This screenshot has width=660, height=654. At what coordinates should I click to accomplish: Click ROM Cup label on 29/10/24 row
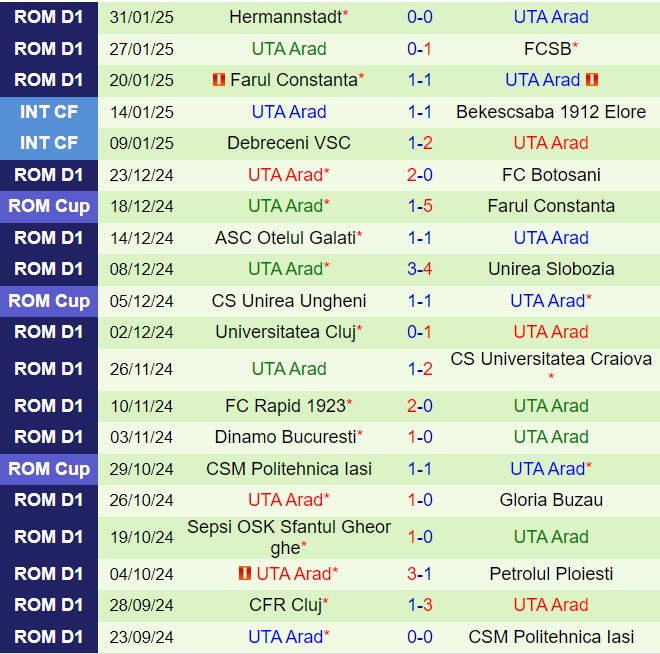pos(49,469)
